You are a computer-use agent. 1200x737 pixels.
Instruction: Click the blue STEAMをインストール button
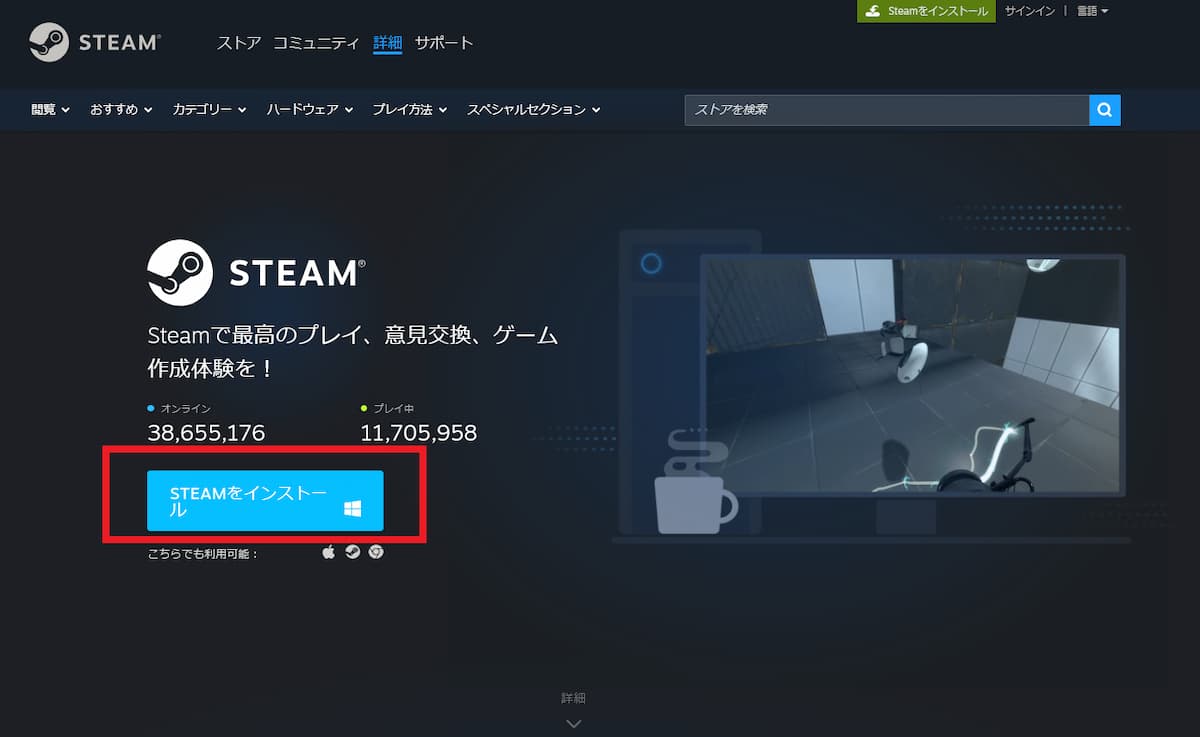[265, 501]
